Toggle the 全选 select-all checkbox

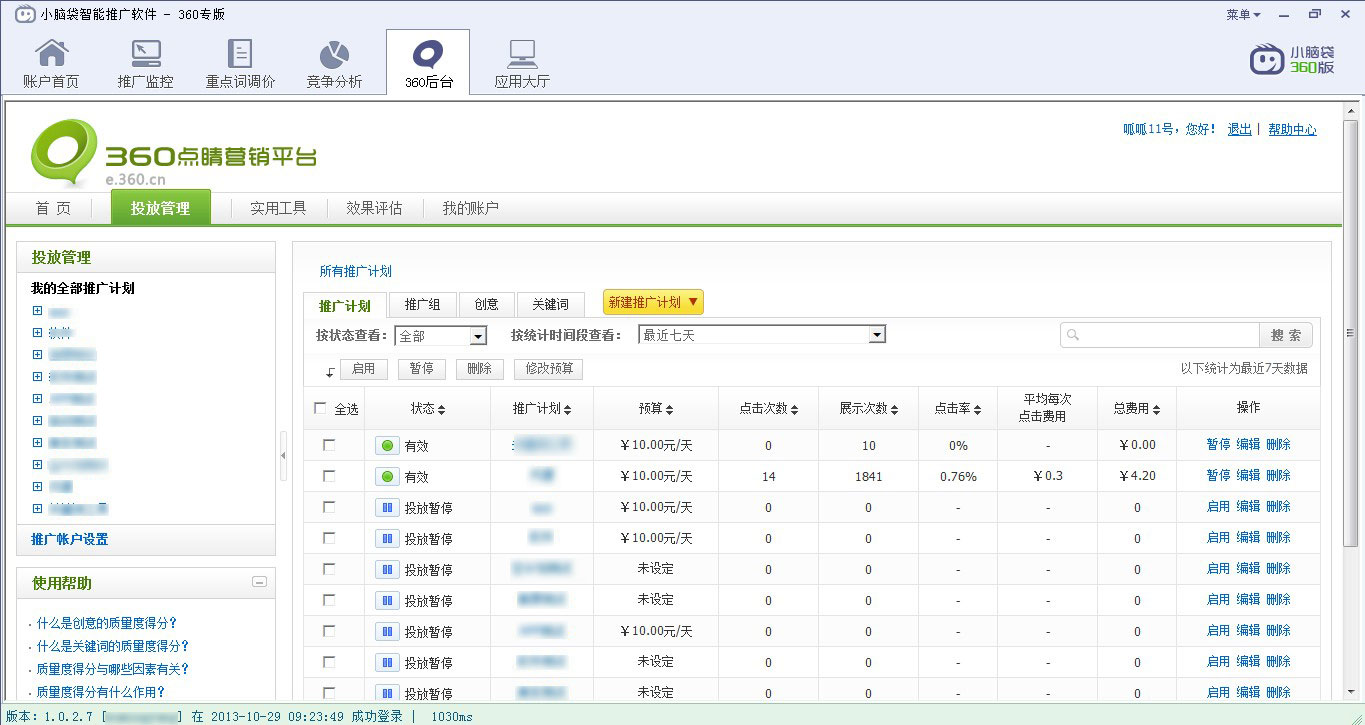[x=320, y=408]
